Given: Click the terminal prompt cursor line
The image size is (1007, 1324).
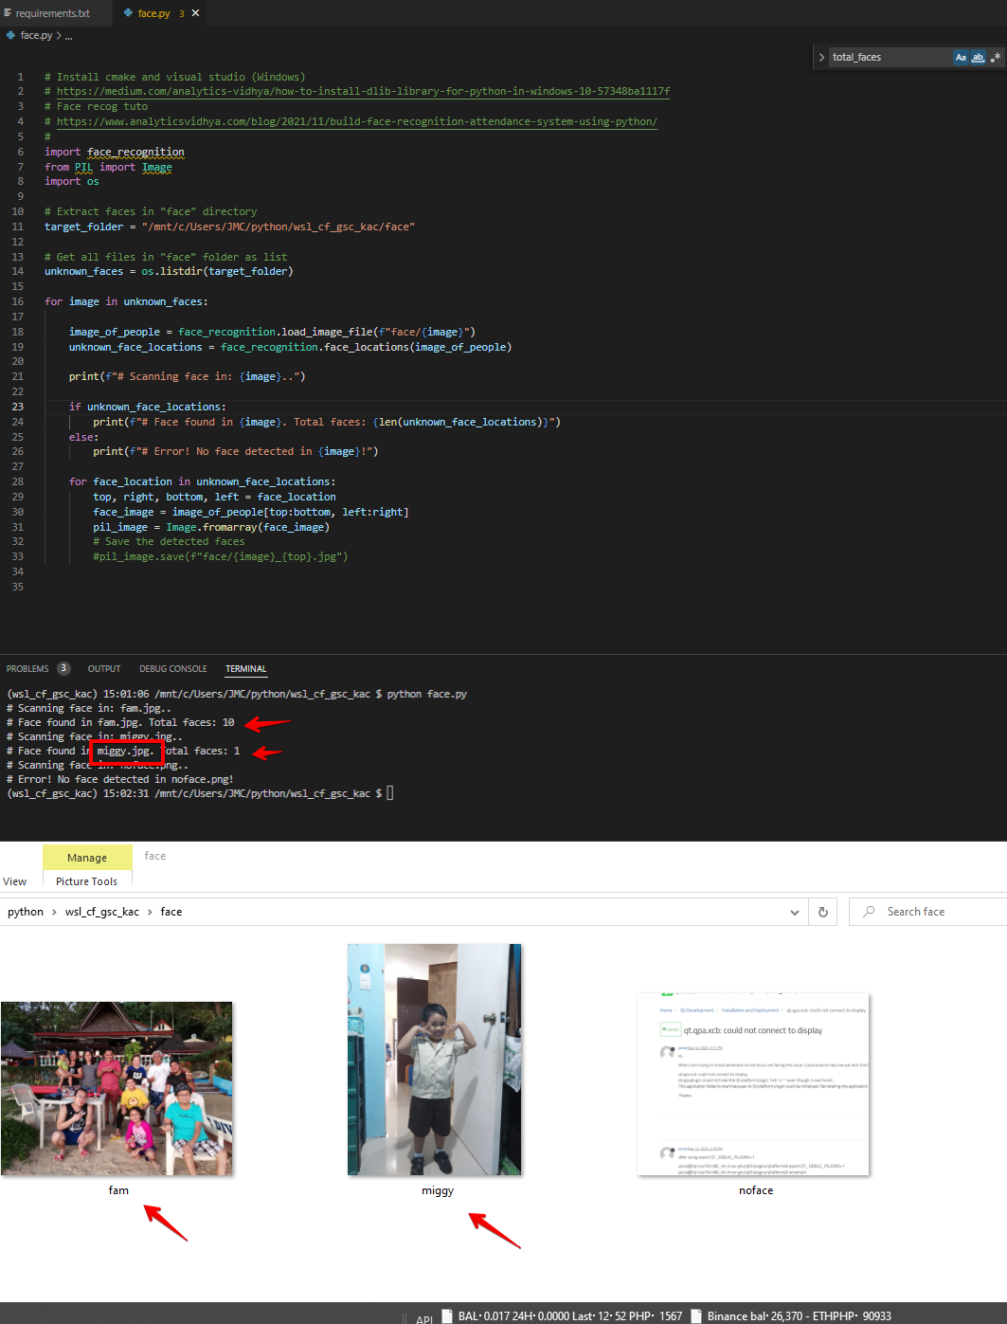Looking at the screenshot, I should click(390, 793).
